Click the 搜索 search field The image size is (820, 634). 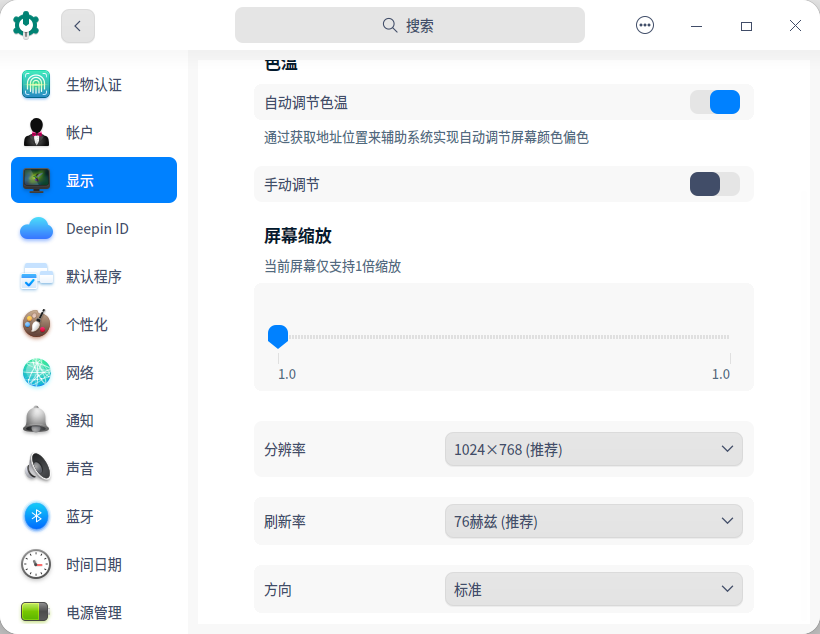click(410, 24)
